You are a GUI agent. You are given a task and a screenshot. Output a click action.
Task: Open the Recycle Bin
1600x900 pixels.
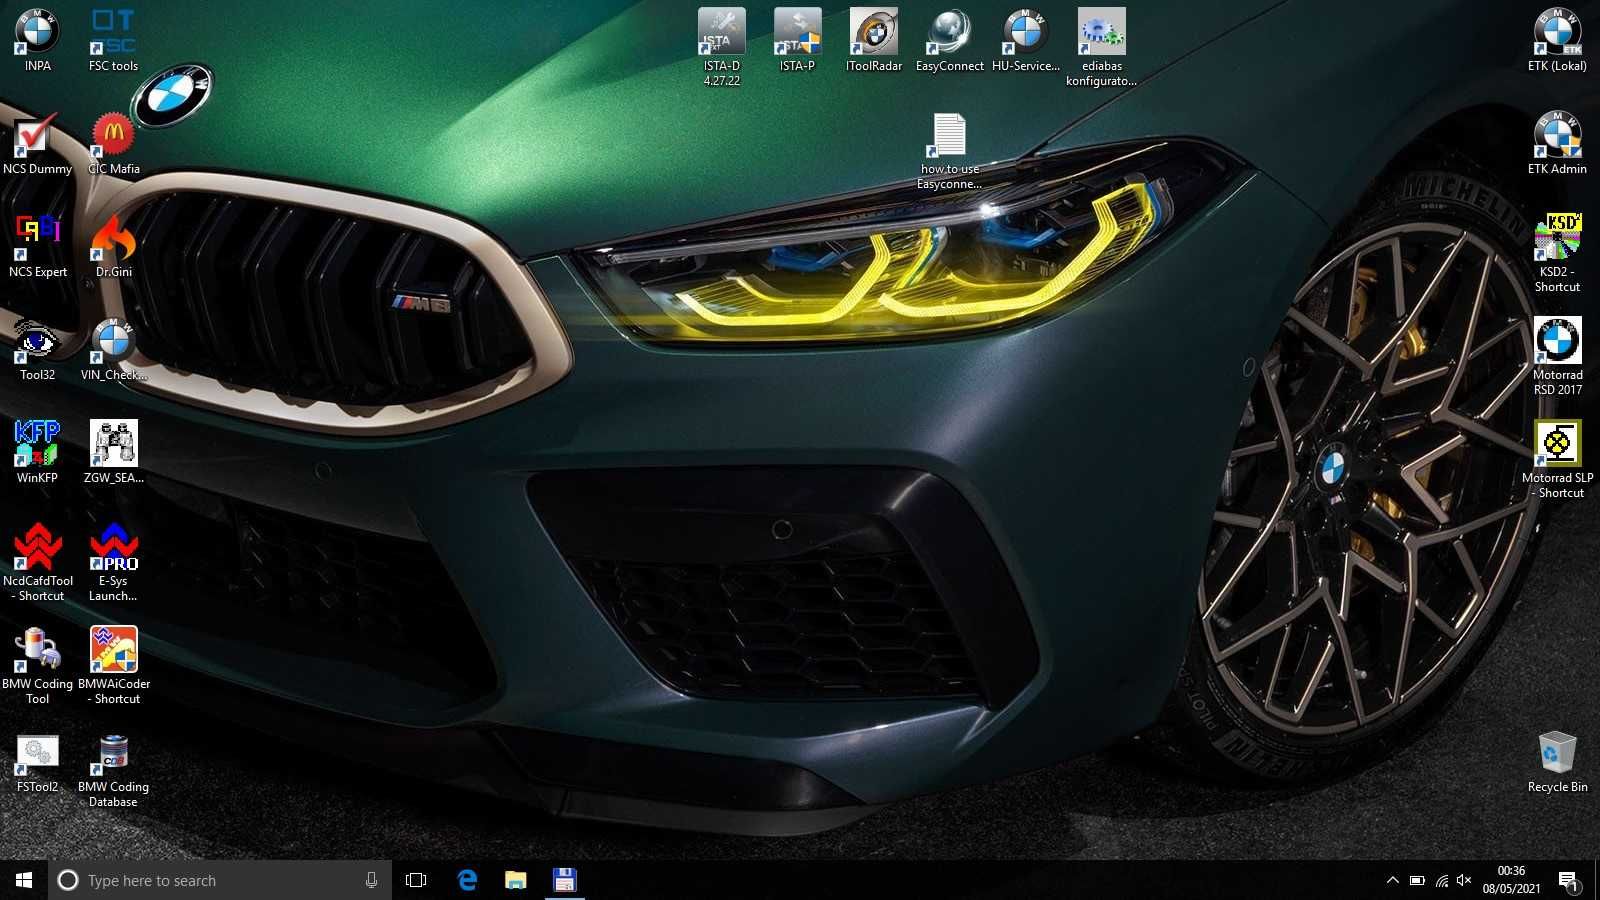1557,762
